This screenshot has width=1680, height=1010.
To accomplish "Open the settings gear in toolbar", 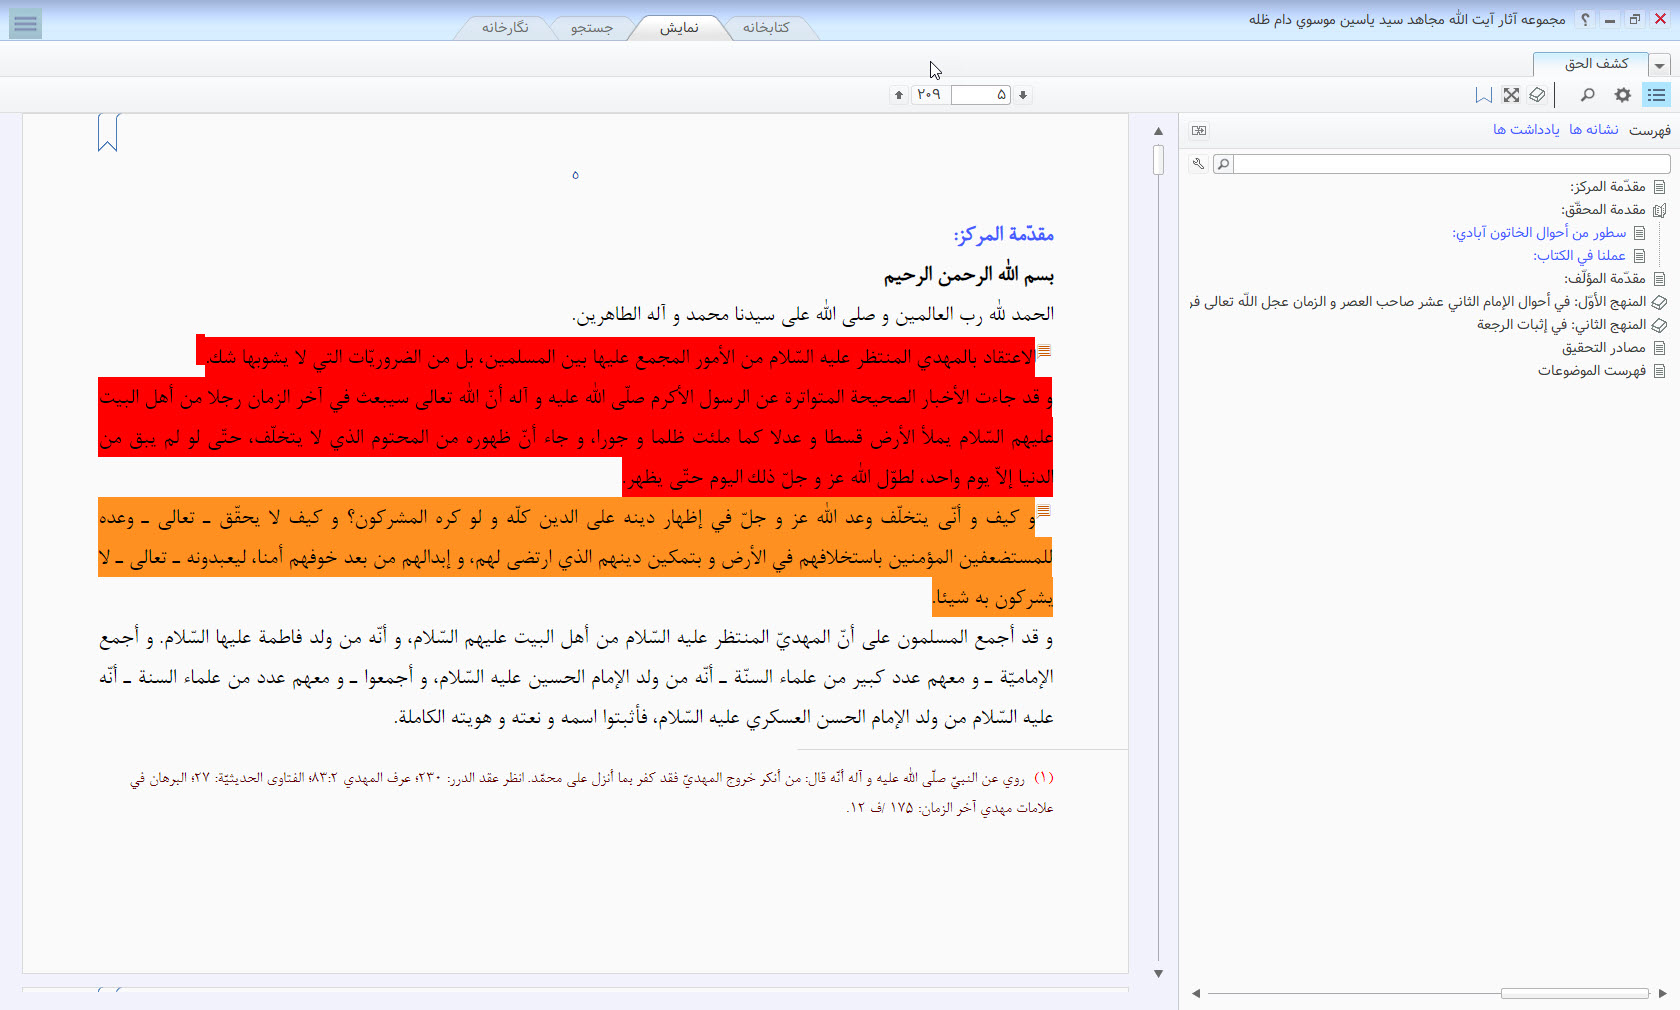I will pyautogui.click(x=1623, y=95).
